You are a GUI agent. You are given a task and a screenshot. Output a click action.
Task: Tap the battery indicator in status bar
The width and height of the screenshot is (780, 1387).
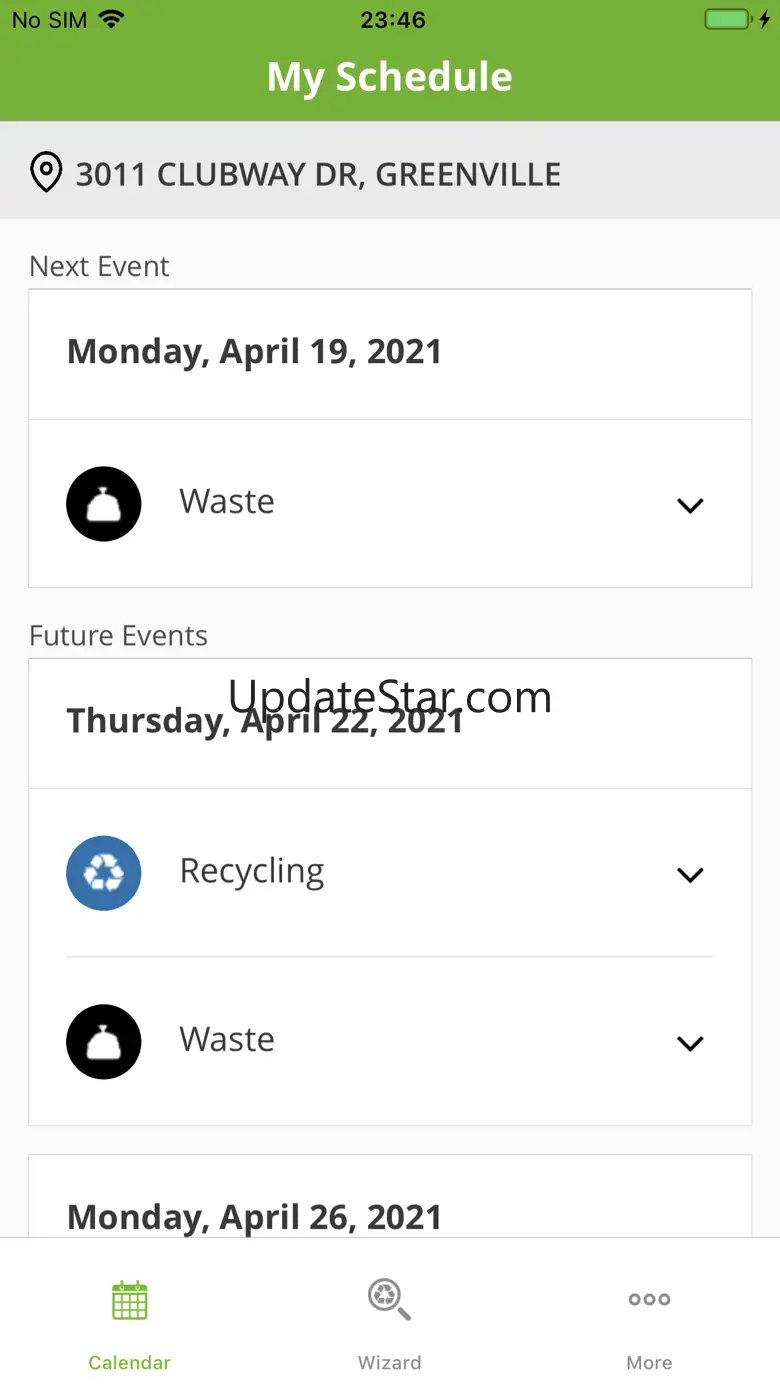click(738, 20)
